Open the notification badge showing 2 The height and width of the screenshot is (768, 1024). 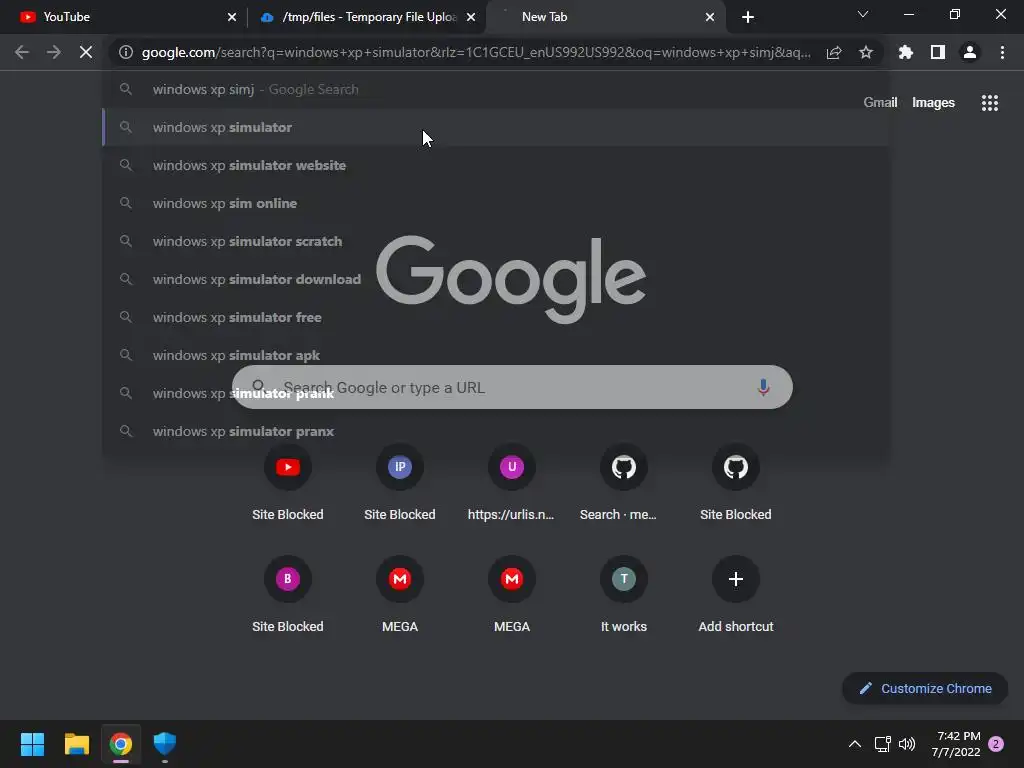(x=997, y=744)
